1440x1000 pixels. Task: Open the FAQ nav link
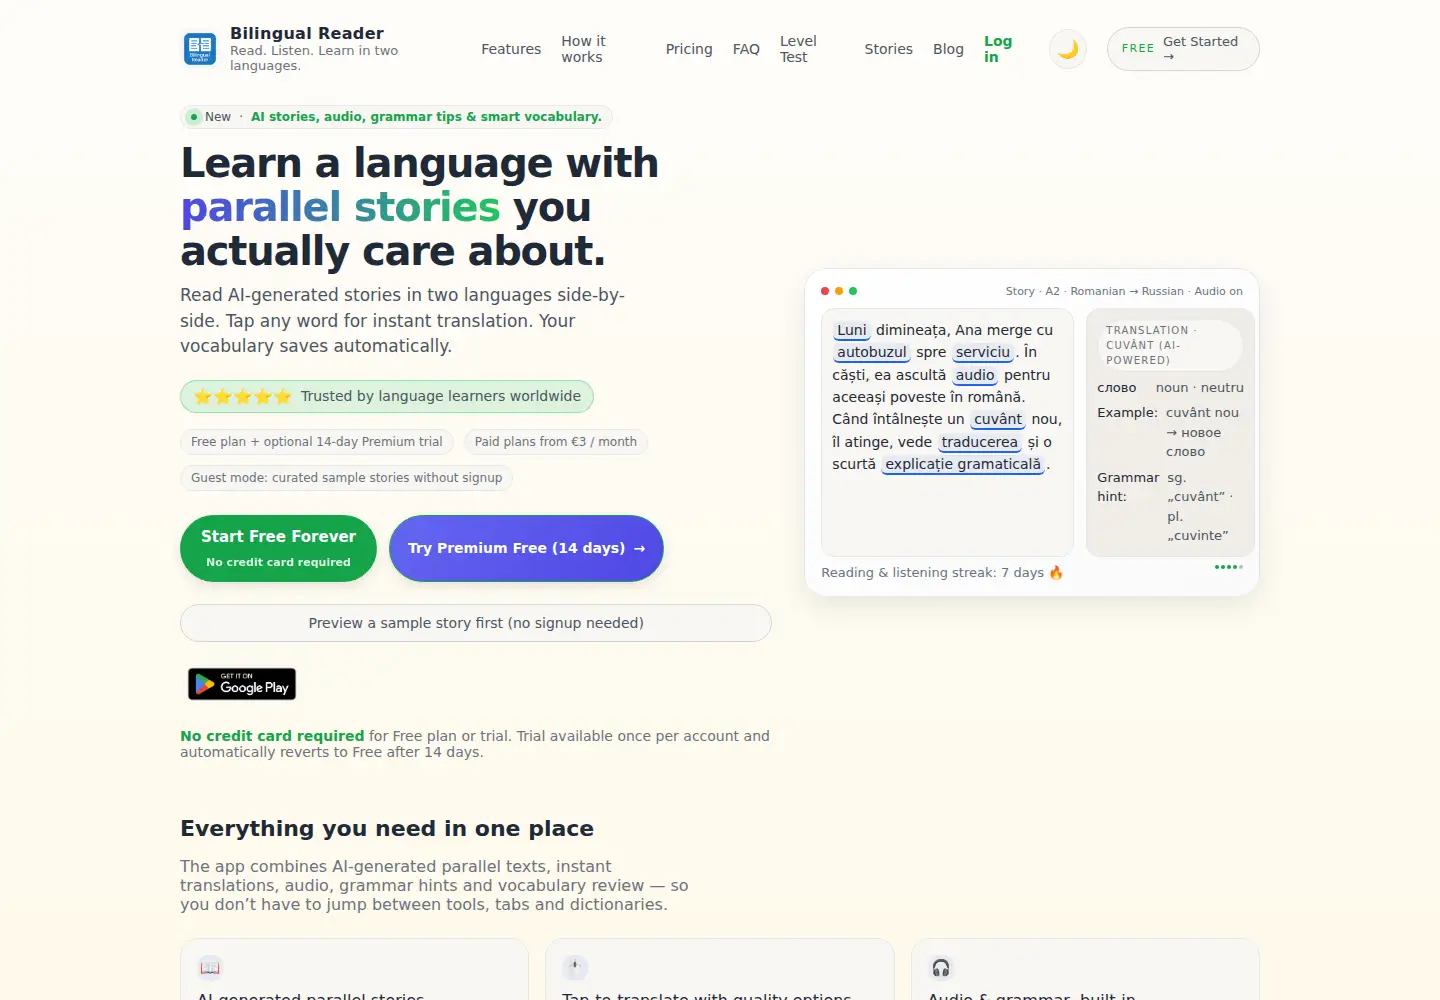(746, 49)
